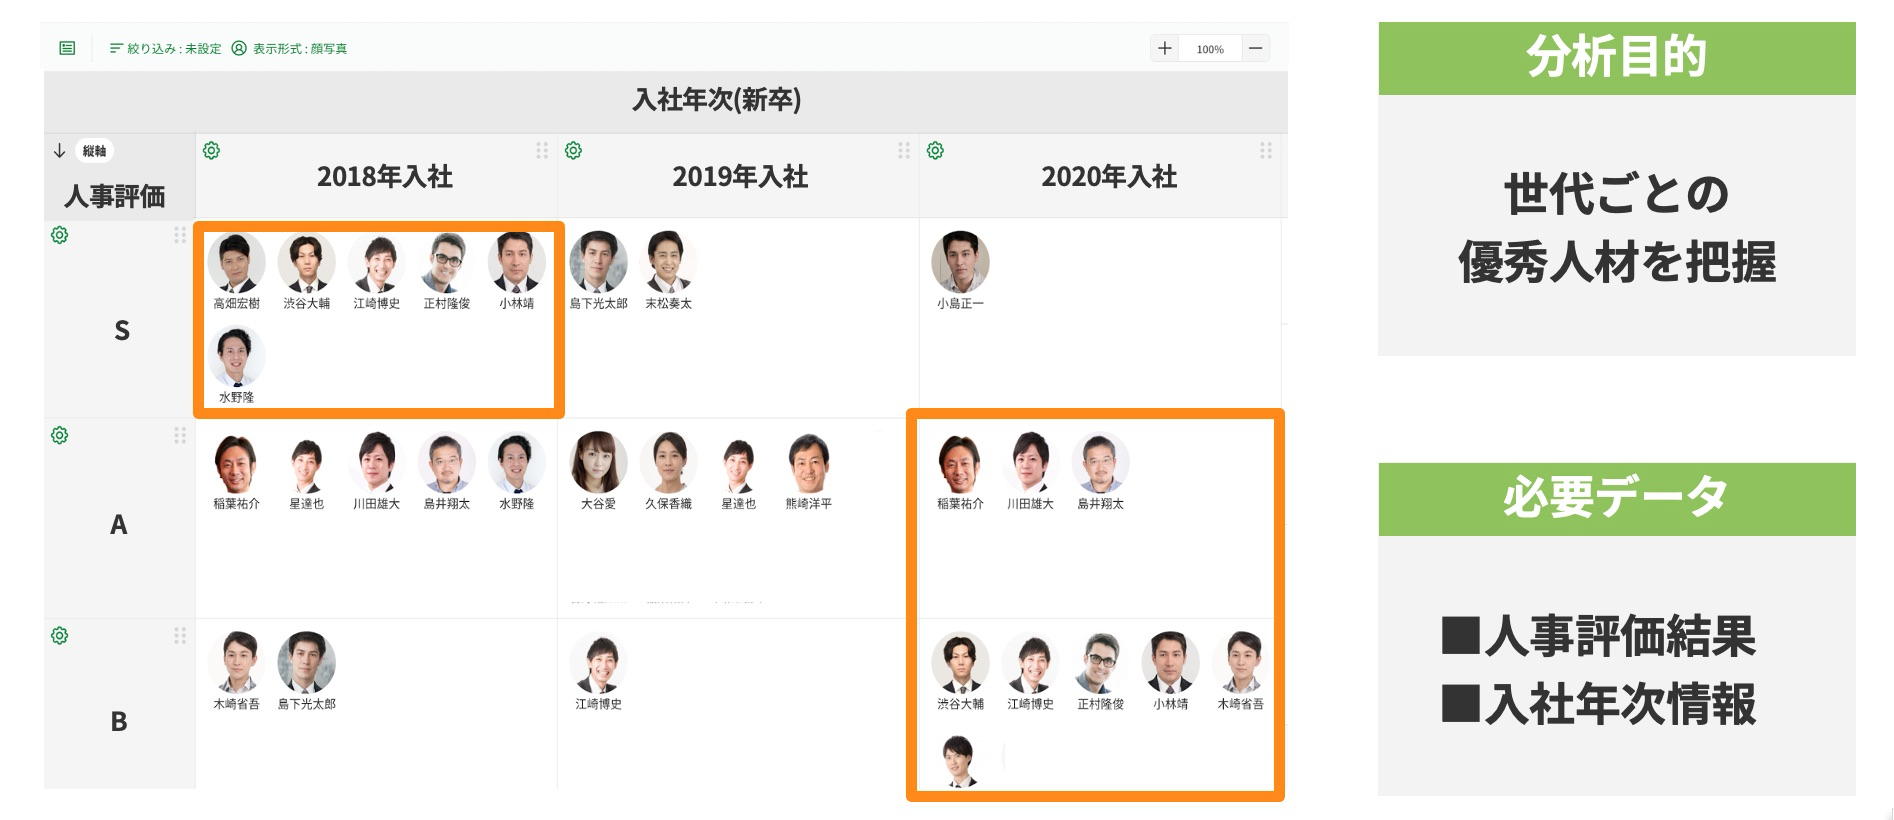The height and width of the screenshot is (820, 1894).
Task: Select the 100% zoom level field
Action: click(1210, 48)
